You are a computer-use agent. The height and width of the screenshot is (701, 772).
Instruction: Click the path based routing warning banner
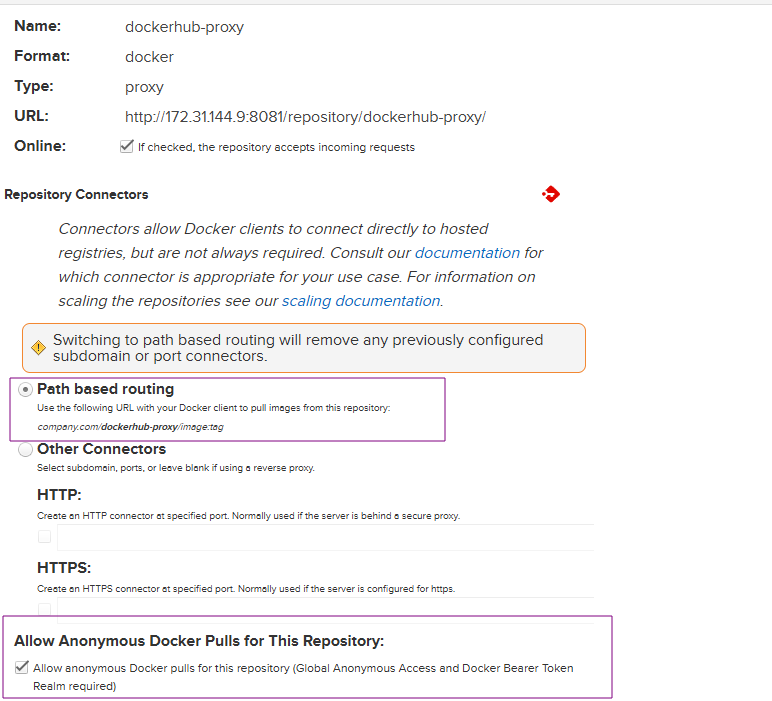tap(303, 348)
